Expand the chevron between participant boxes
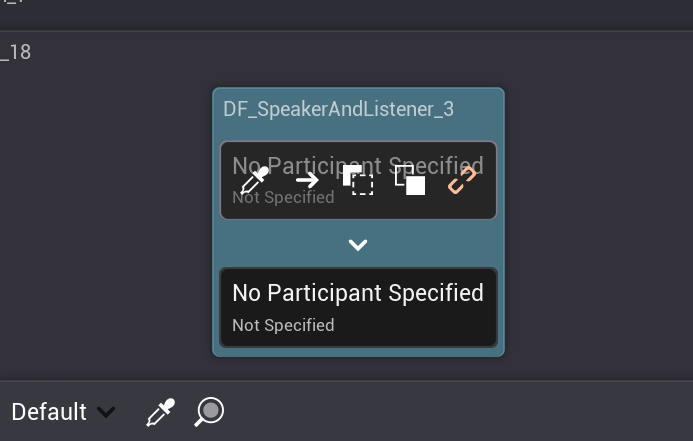The image size is (693, 441). (x=358, y=245)
